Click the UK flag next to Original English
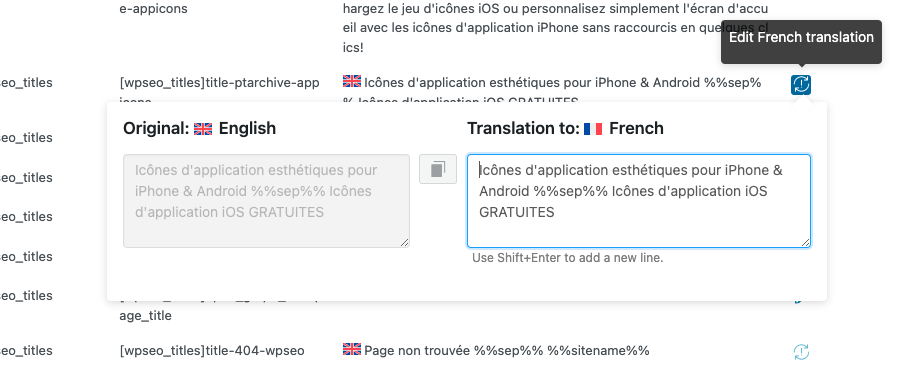This screenshot has width=902, height=365. pyautogui.click(x=203, y=128)
